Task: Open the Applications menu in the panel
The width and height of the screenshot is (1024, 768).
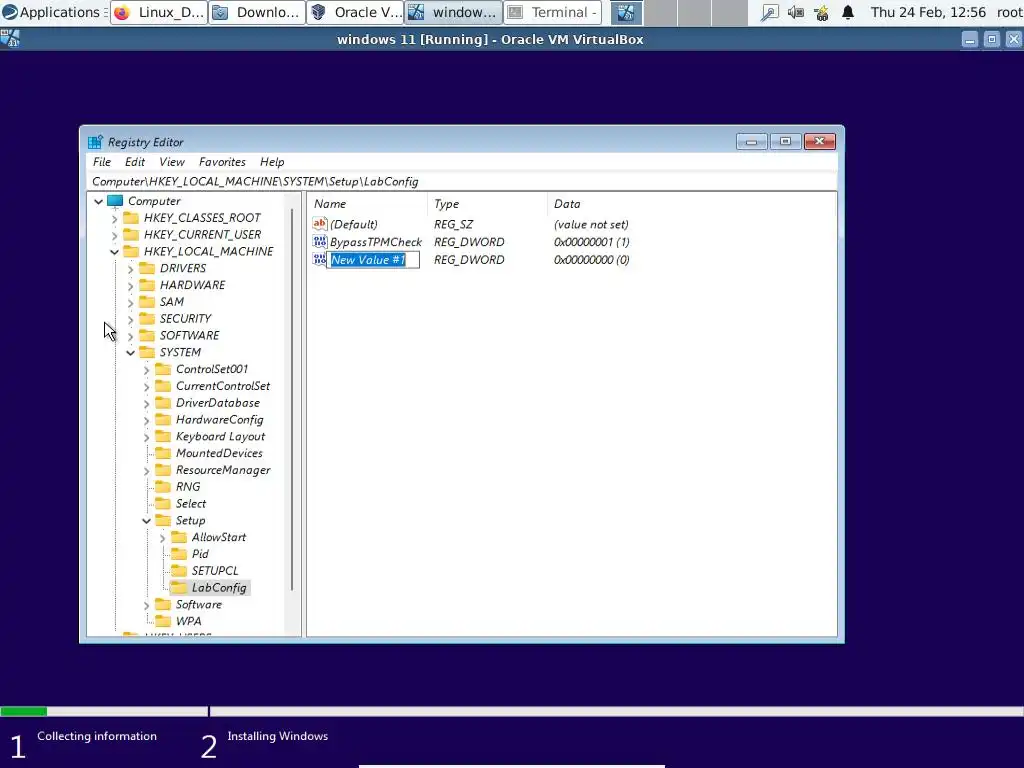Action: point(51,12)
